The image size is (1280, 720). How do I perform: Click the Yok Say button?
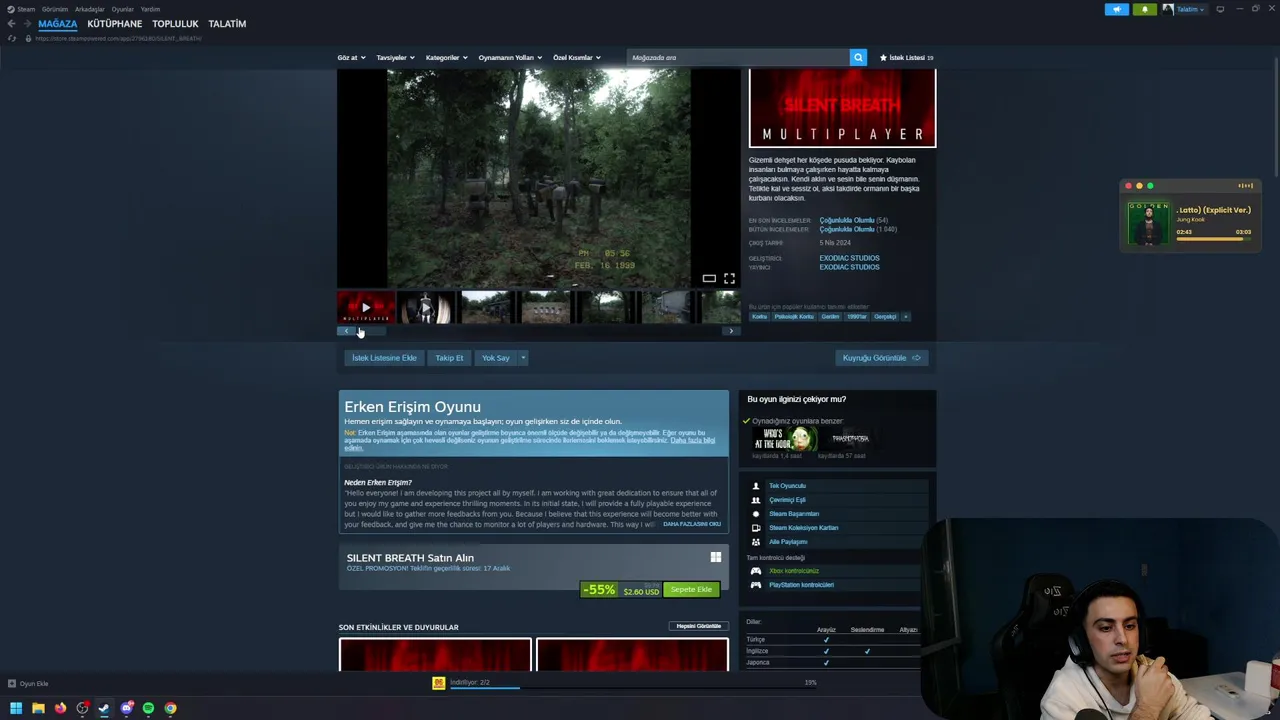point(495,358)
